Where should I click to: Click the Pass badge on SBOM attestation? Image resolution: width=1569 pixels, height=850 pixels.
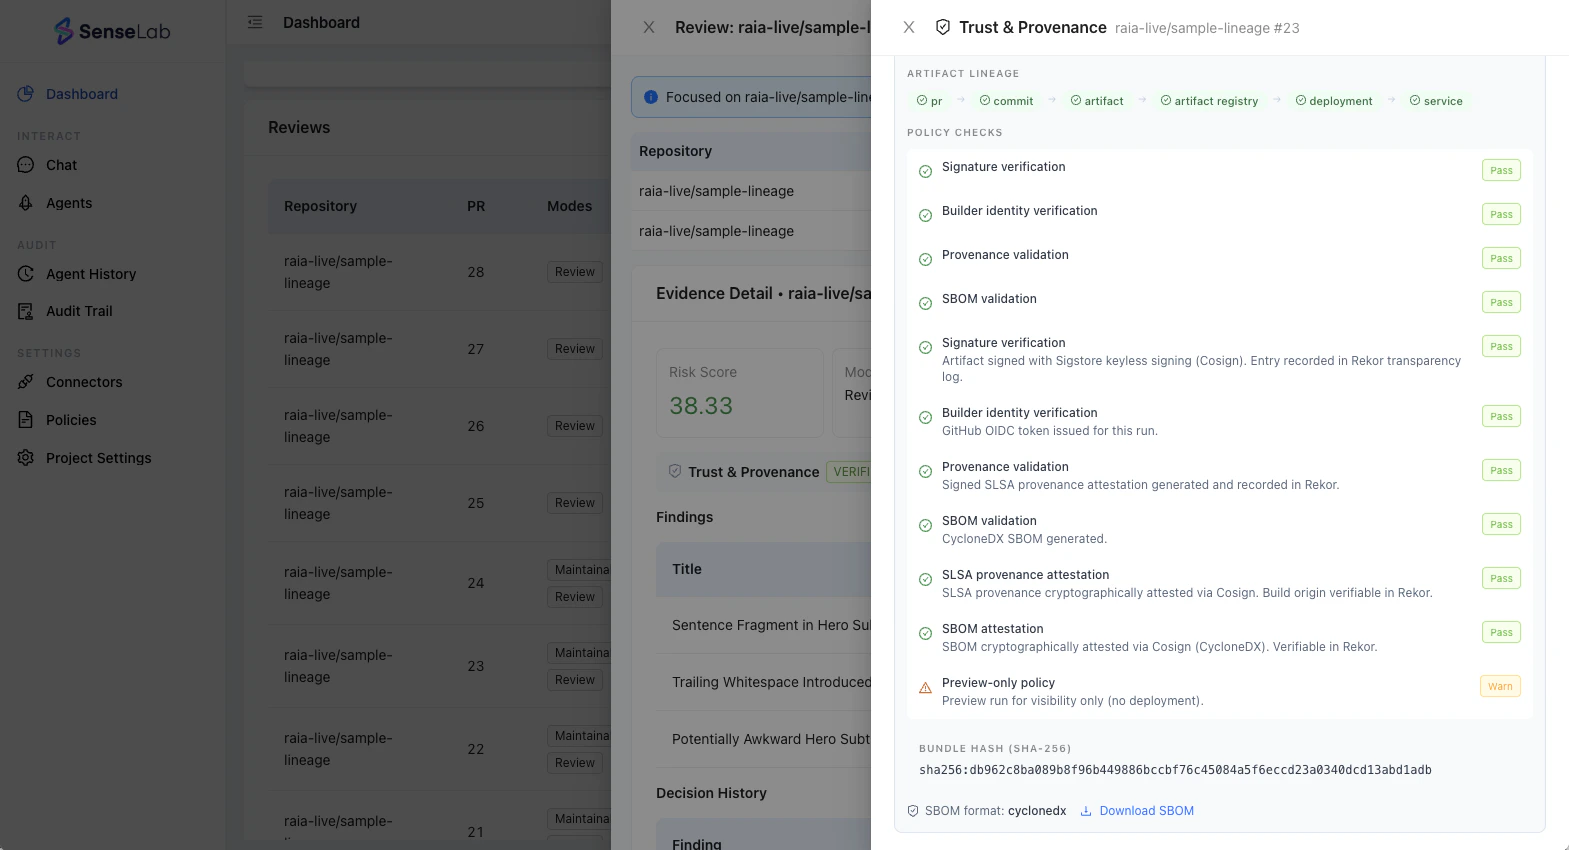pos(1501,632)
